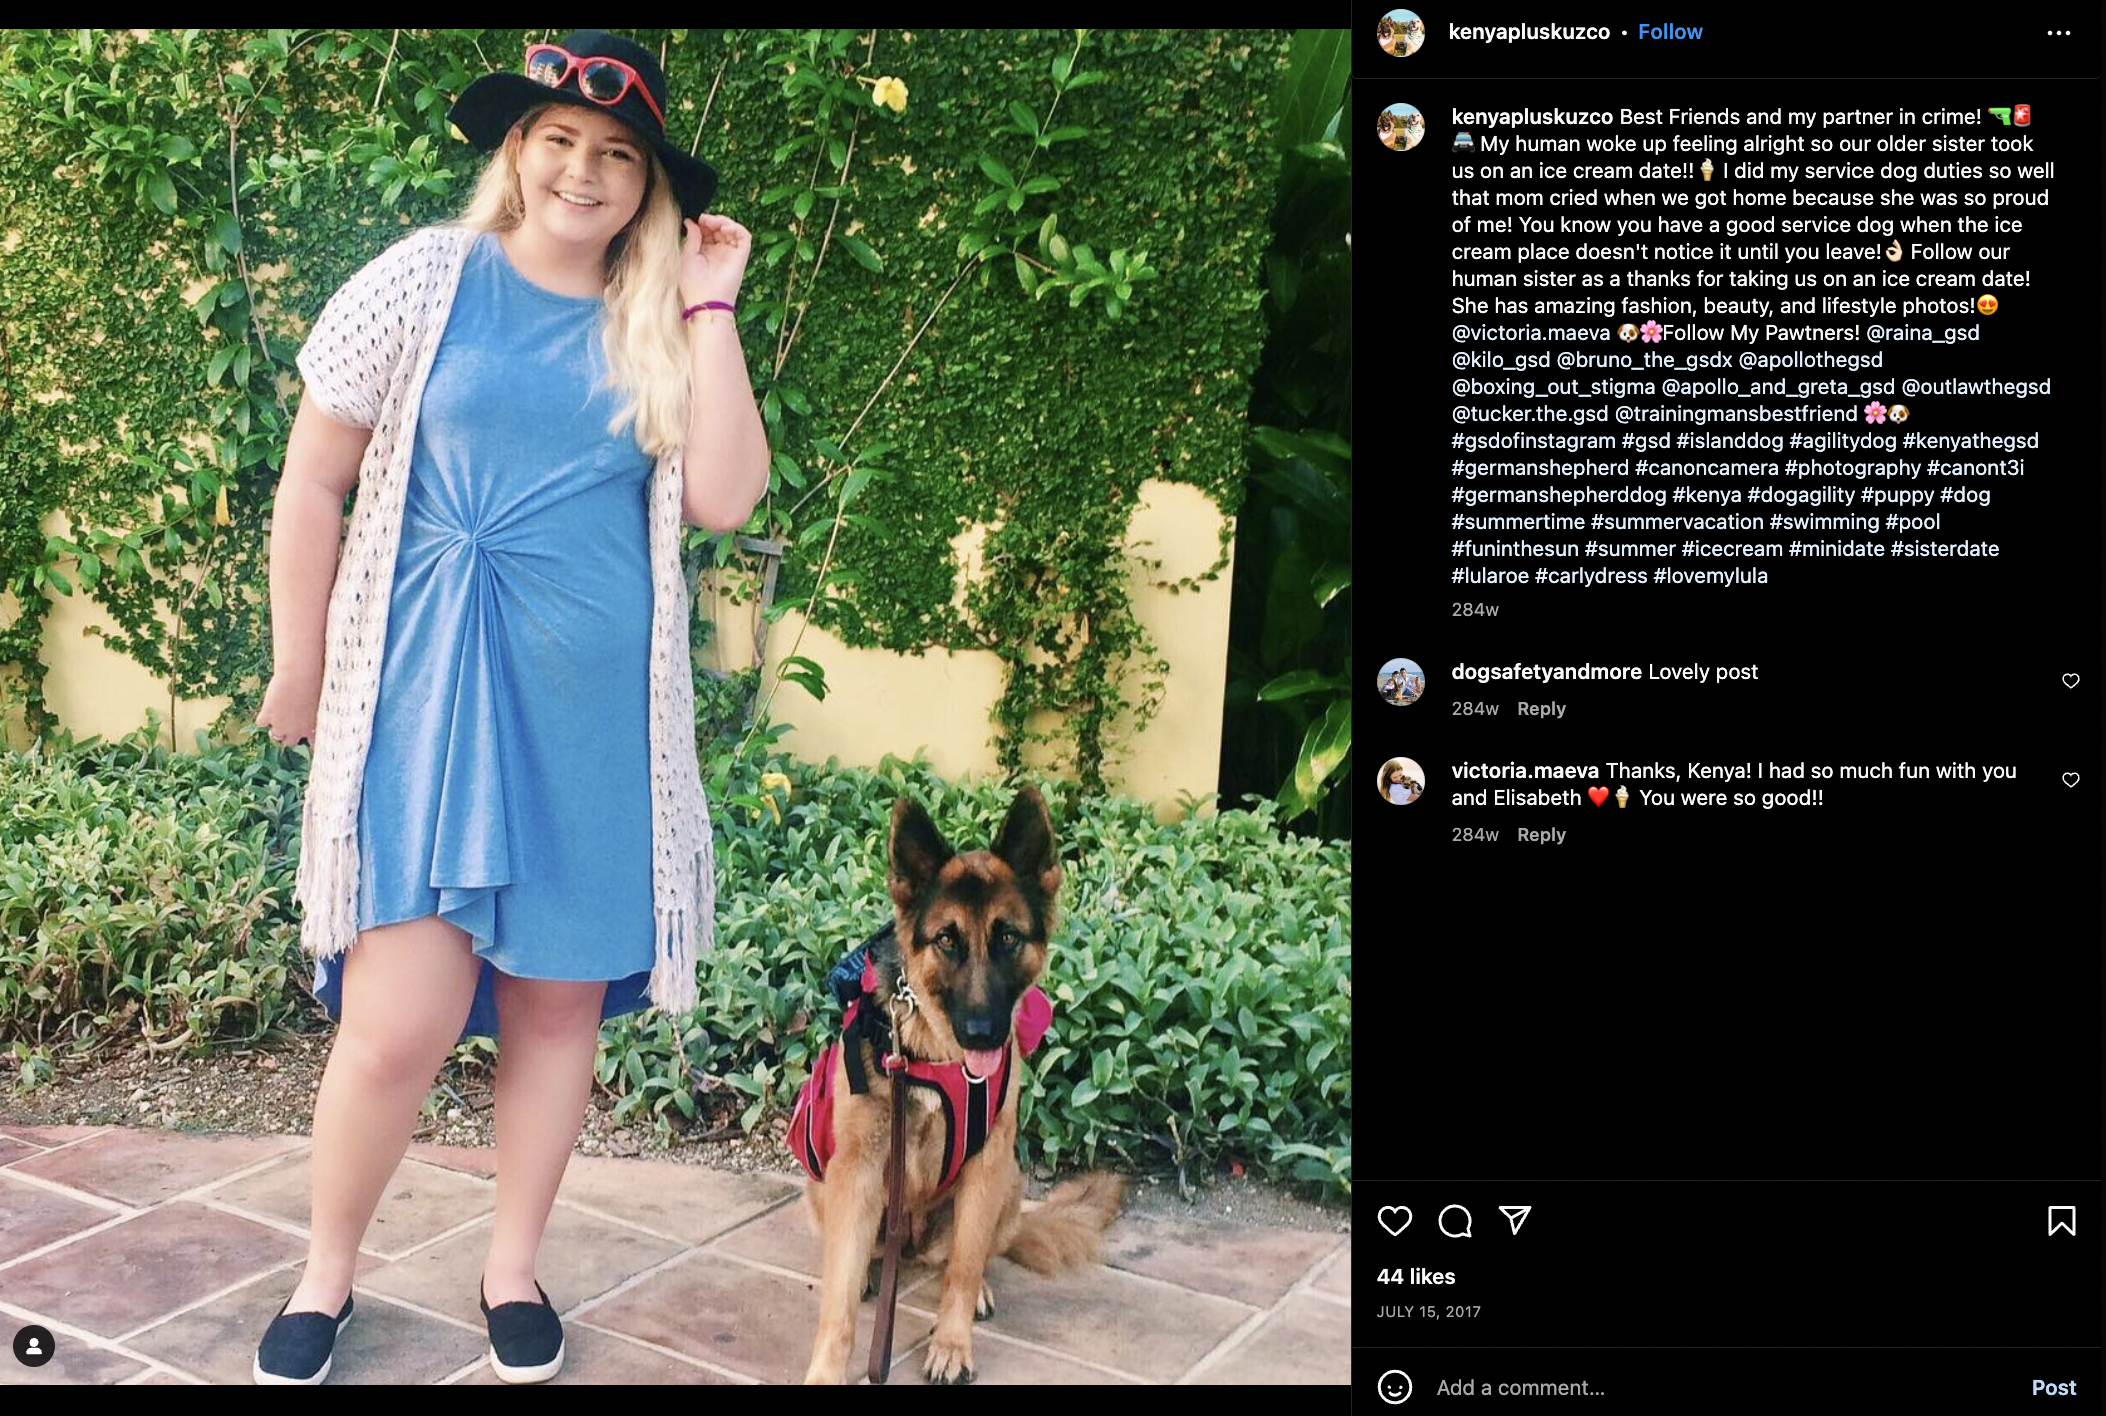
Task: Submit comment with Post button
Action: tap(2053, 1388)
